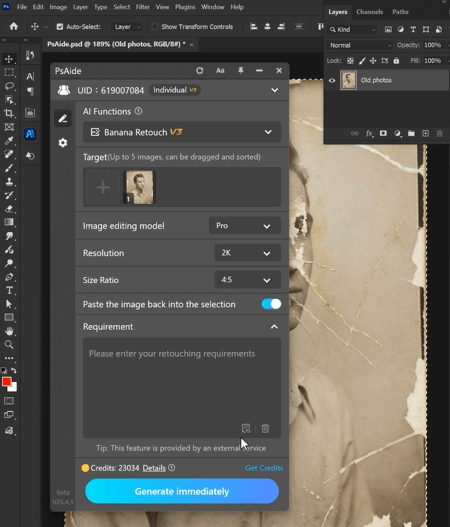Select the Crop tool

click(x=9, y=113)
